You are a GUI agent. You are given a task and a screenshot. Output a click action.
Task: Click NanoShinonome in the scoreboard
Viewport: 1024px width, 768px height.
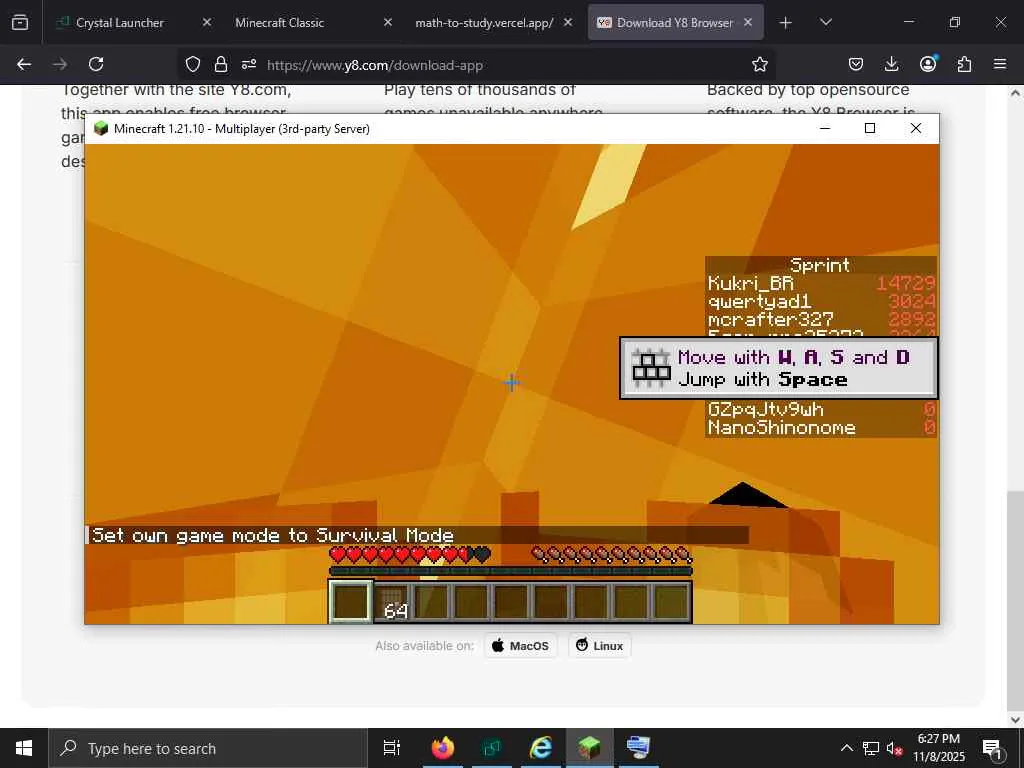[782, 428]
